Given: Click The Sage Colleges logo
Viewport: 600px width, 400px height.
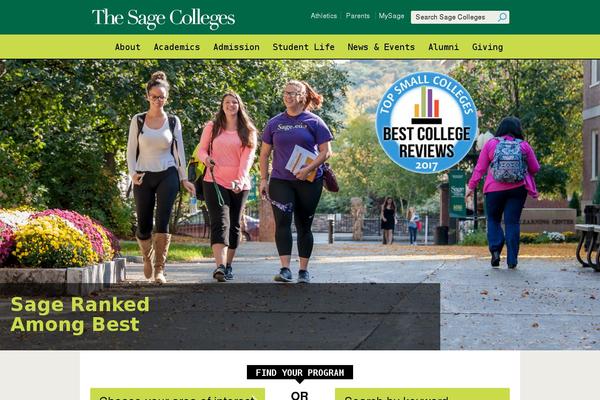Looking at the screenshot, I should click(x=163, y=18).
